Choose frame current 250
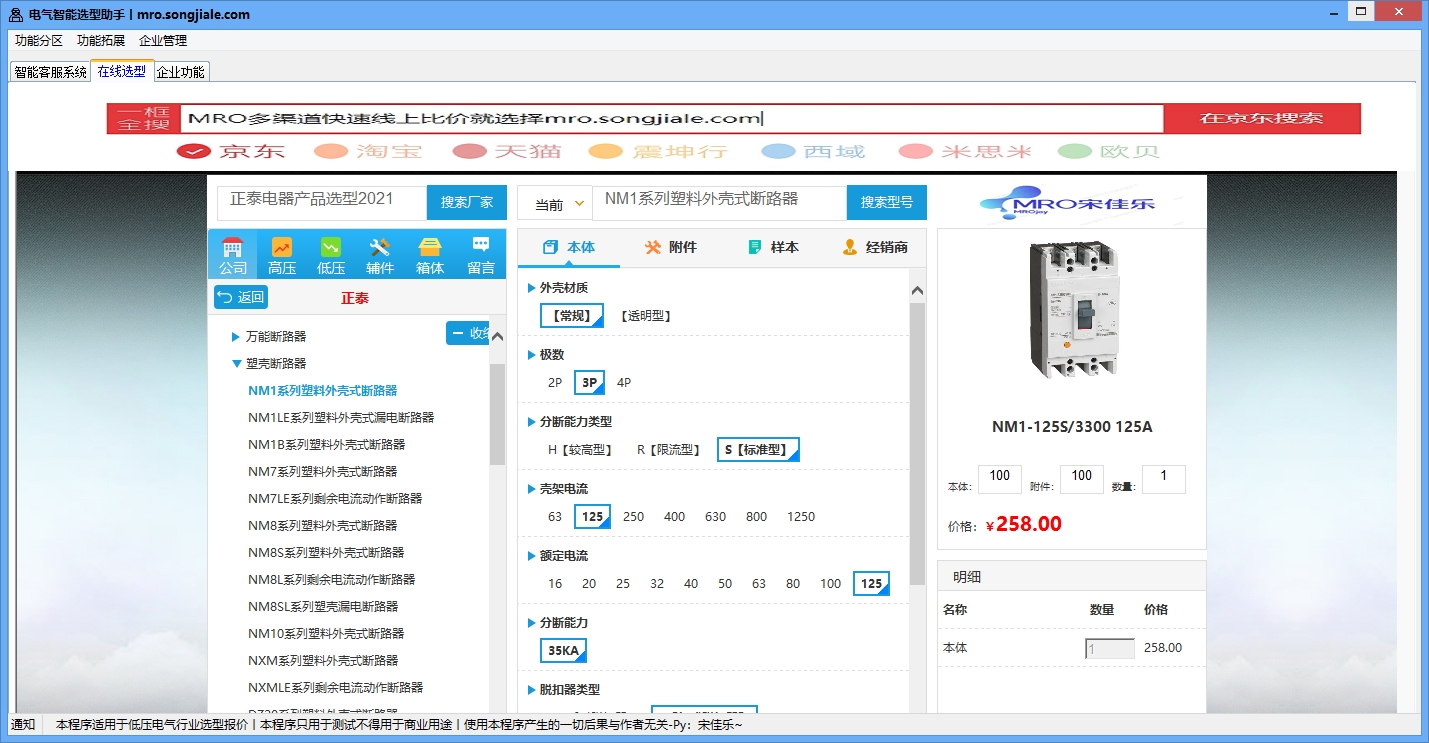1429x743 pixels. click(x=633, y=517)
